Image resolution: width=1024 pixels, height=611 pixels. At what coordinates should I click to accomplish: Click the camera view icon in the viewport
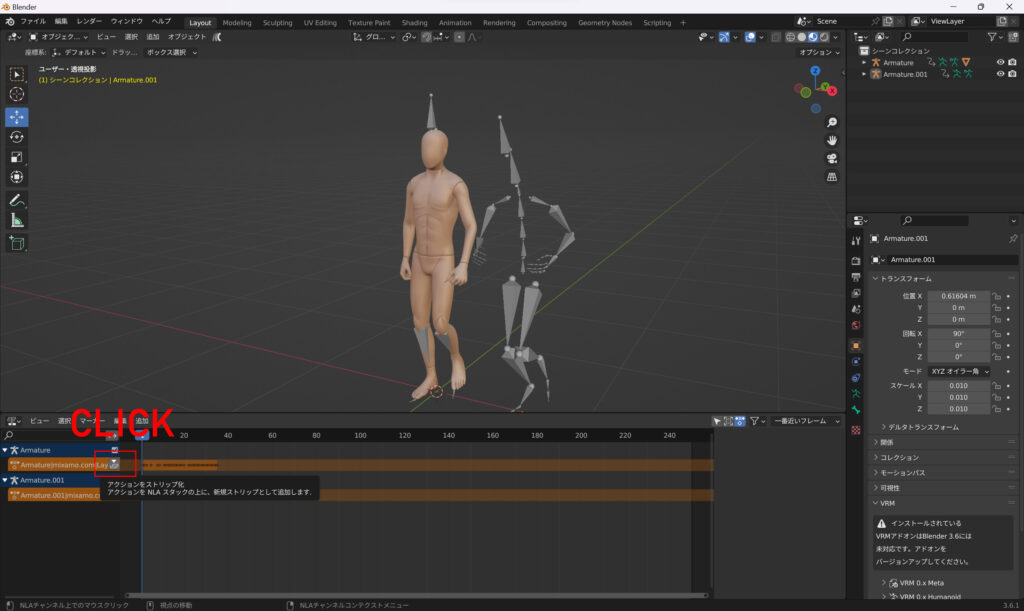coord(832,159)
